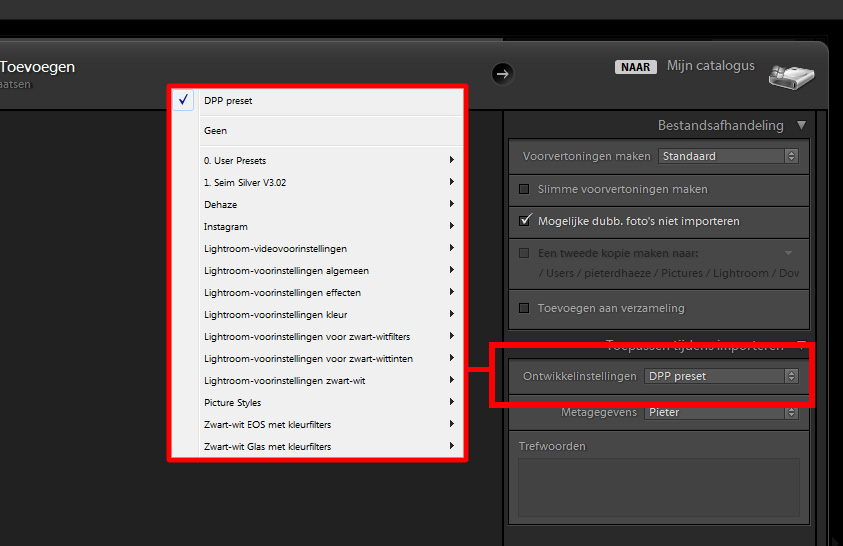Open Dehaze presets submenu
Viewport: 843px width, 546px height.
point(318,204)
